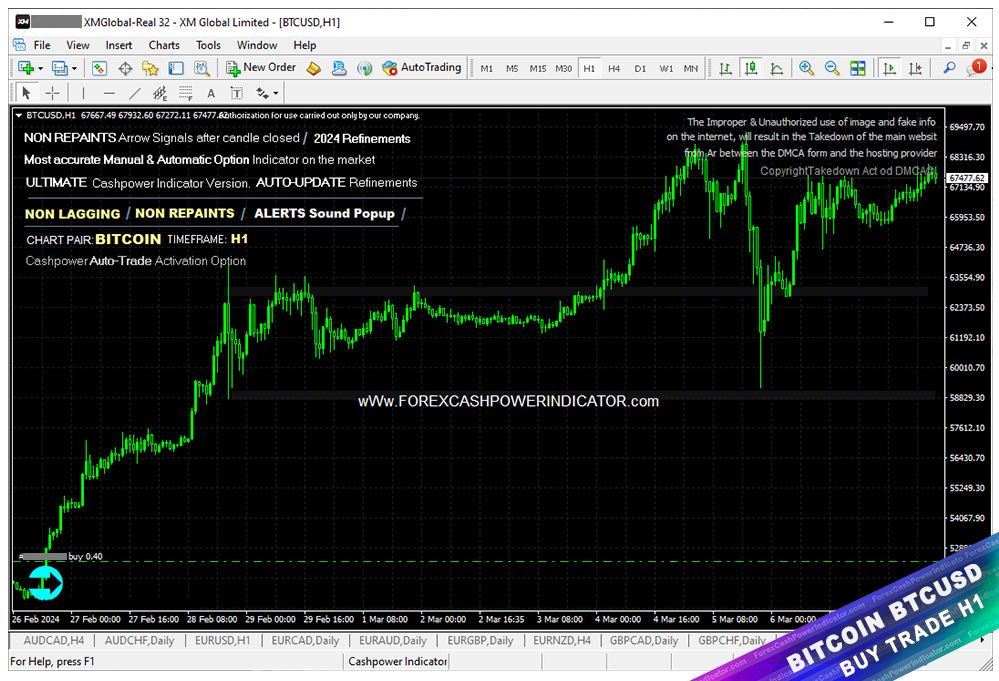The height and width of the screenshot is (681, 999).
Task: Expand the New Chart dropdown arrow
Action: click(x=41, y=68)
